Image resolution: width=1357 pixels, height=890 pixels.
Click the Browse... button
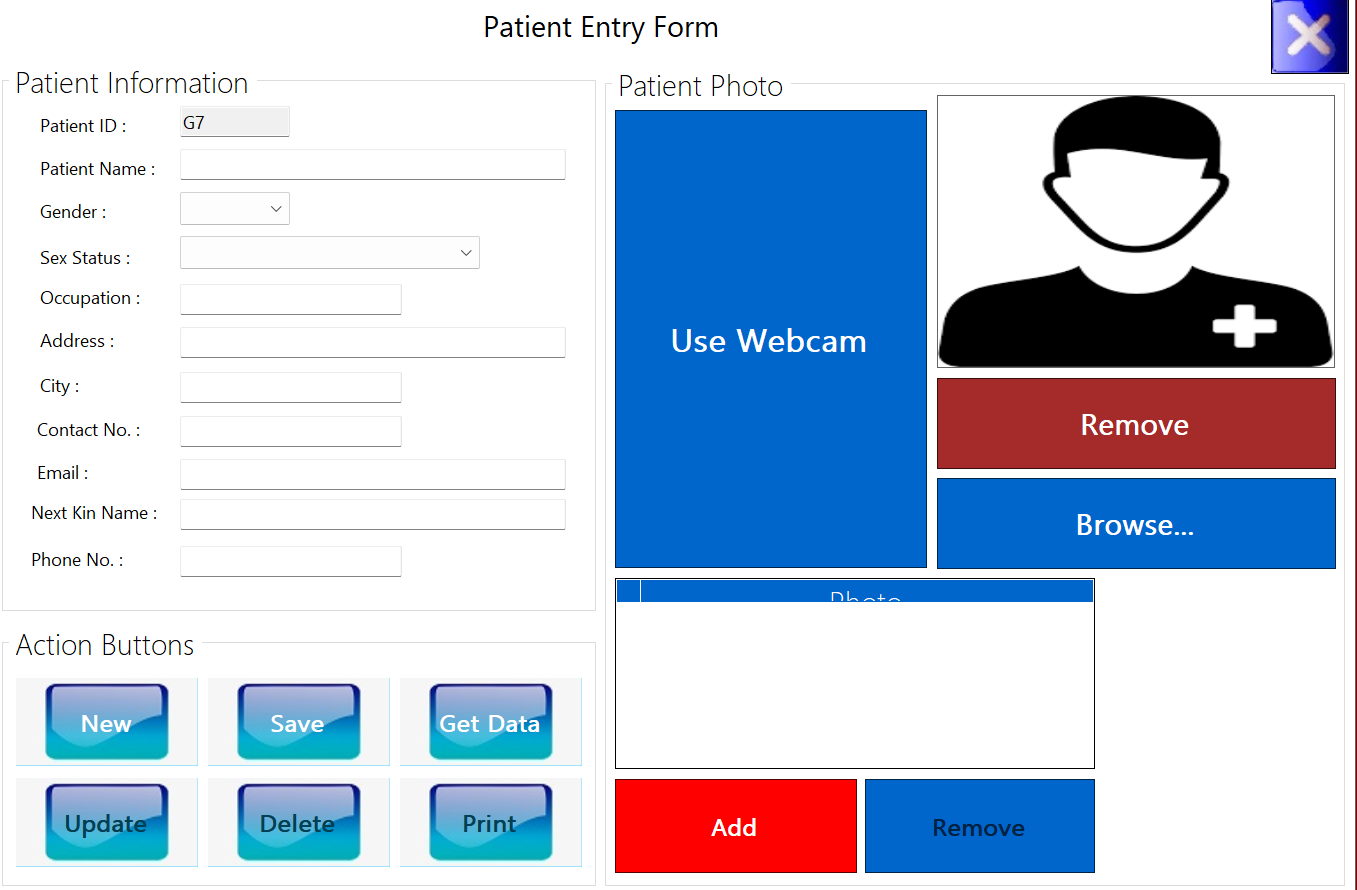[x=1135, y=523]
